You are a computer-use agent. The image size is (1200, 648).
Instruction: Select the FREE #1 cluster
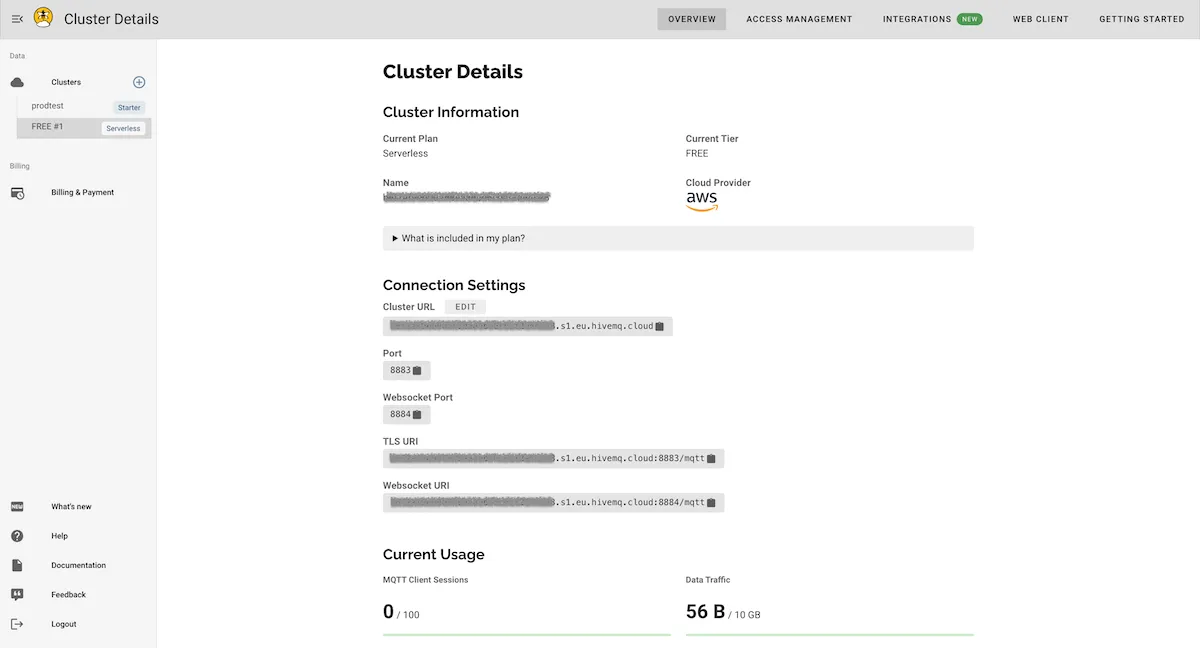pyautogui.click(x=84, y=127)
